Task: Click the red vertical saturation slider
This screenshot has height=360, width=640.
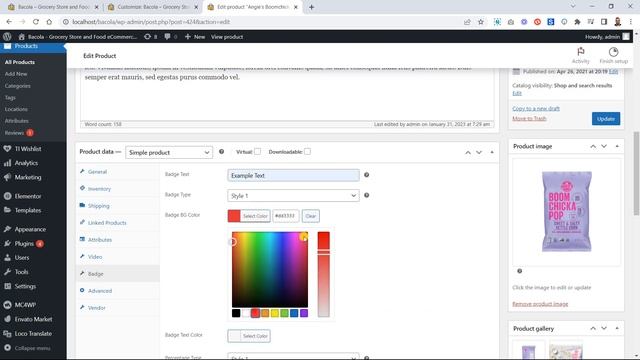Action: point(324,274)
